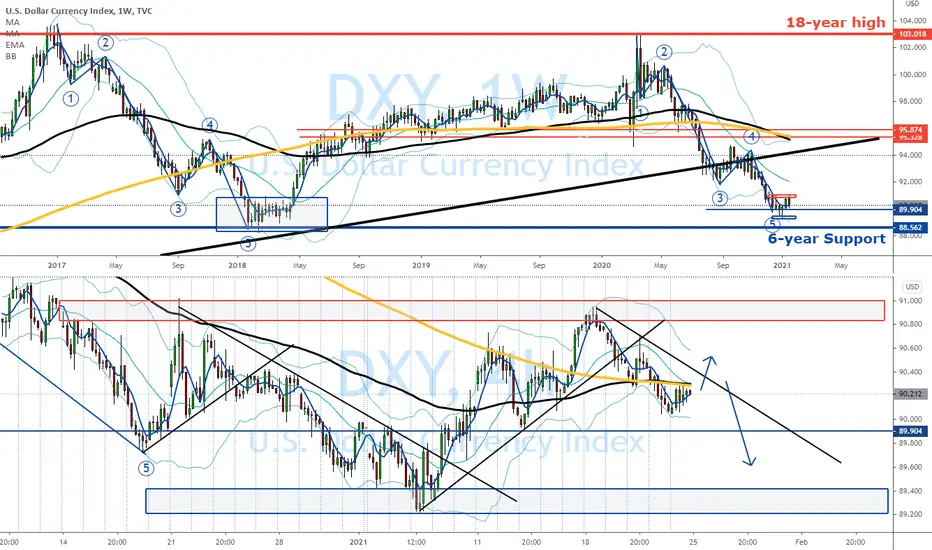Image resolution: width=932 pixels, height=550 pixels.
Task: Click the 89.200 price axis value
Action: coord(912,514)
